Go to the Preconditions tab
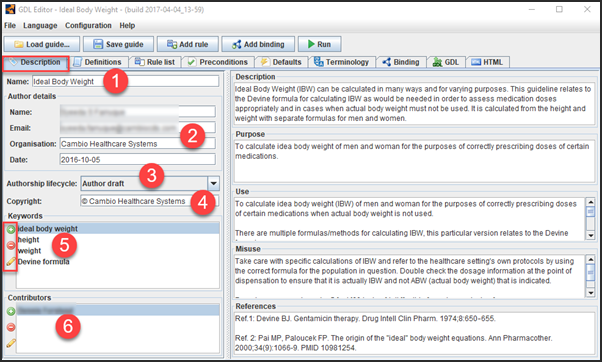Screen dimensions: 602x362 218,62
